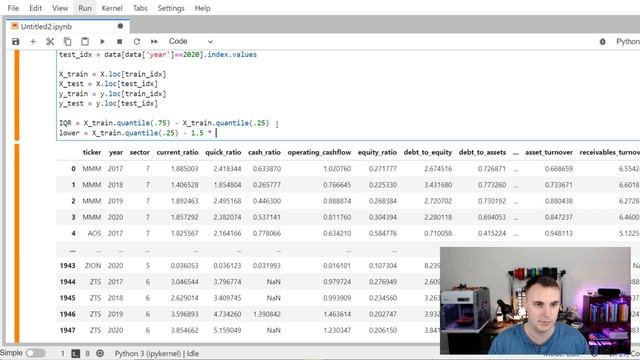Click the Python kernel name in the toolbar
Image resolution: width=640 pixels, height=360 pixels.
(628, 42)
